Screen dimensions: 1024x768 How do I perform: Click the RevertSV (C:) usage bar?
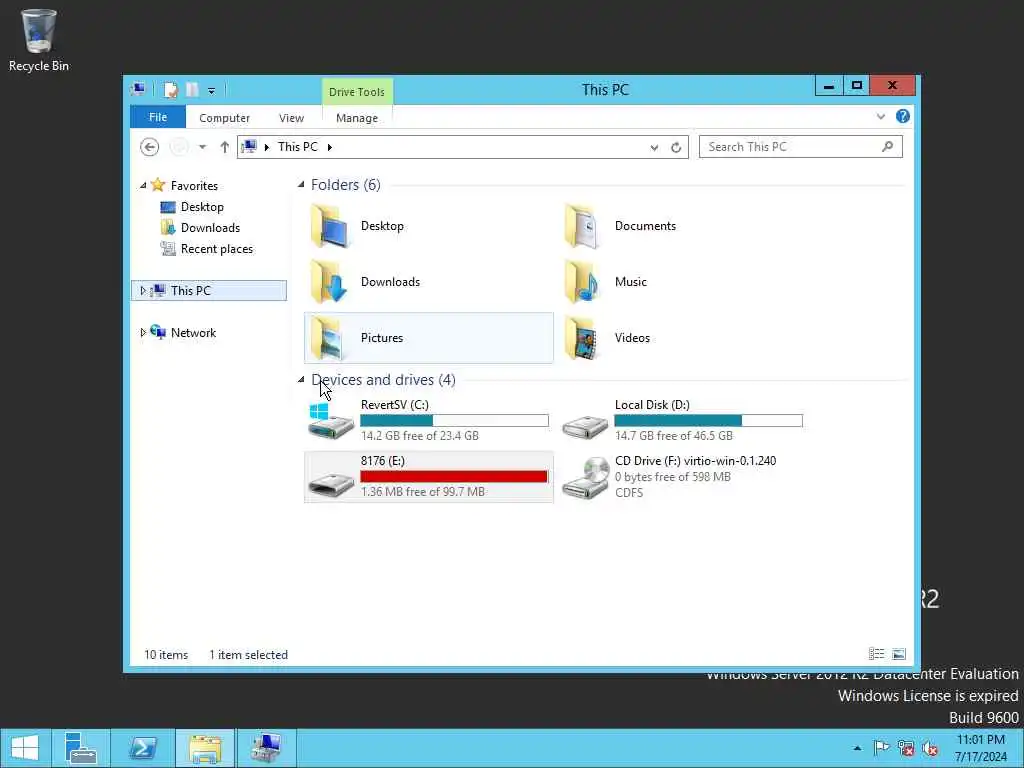455,421
